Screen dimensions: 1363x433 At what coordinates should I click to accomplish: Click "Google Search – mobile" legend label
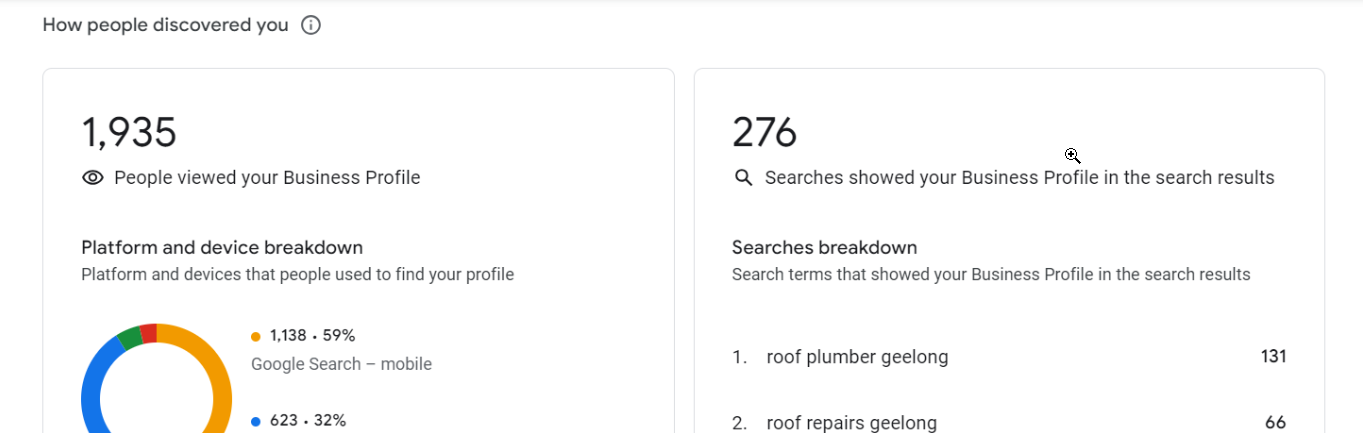coord(341,364)
